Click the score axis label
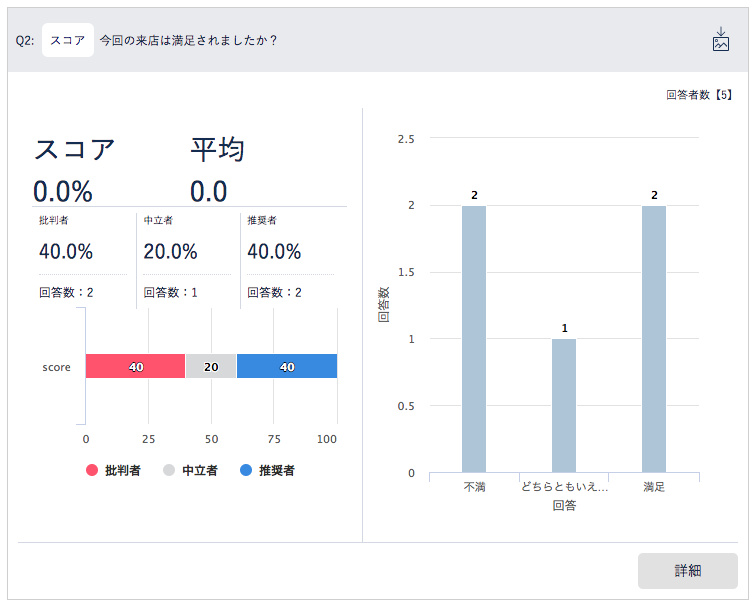756x607 pixels. [x=56, y=367]
